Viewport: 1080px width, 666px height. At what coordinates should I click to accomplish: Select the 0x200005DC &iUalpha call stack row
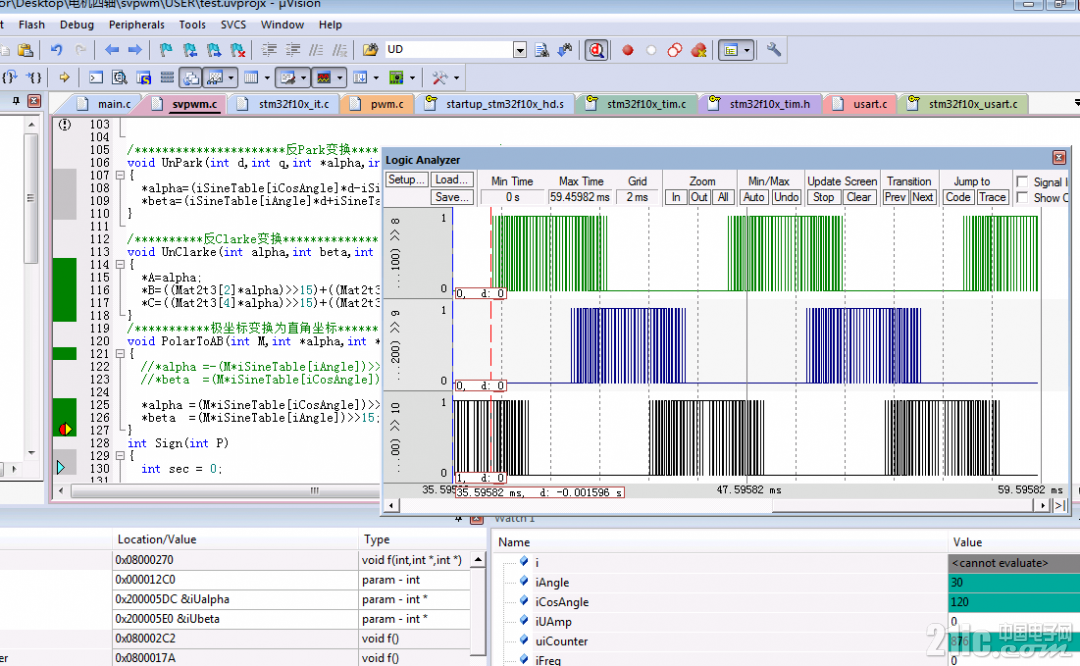(x=234, y=599)
